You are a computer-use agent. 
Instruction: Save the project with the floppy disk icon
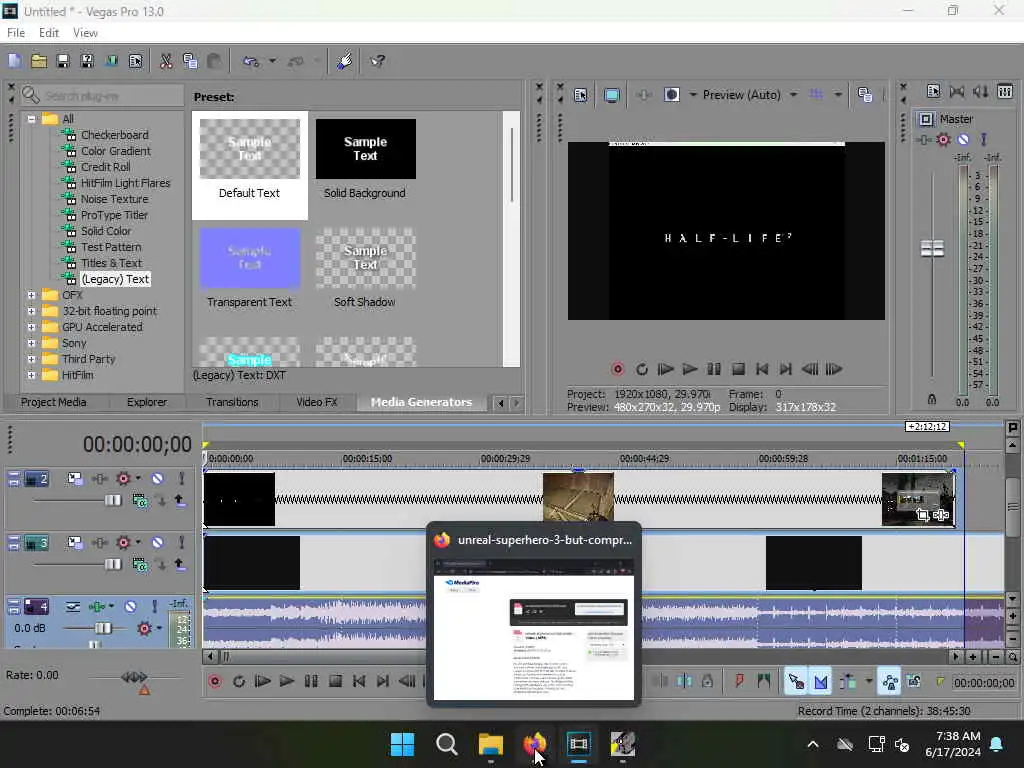[x=63, y=61]
